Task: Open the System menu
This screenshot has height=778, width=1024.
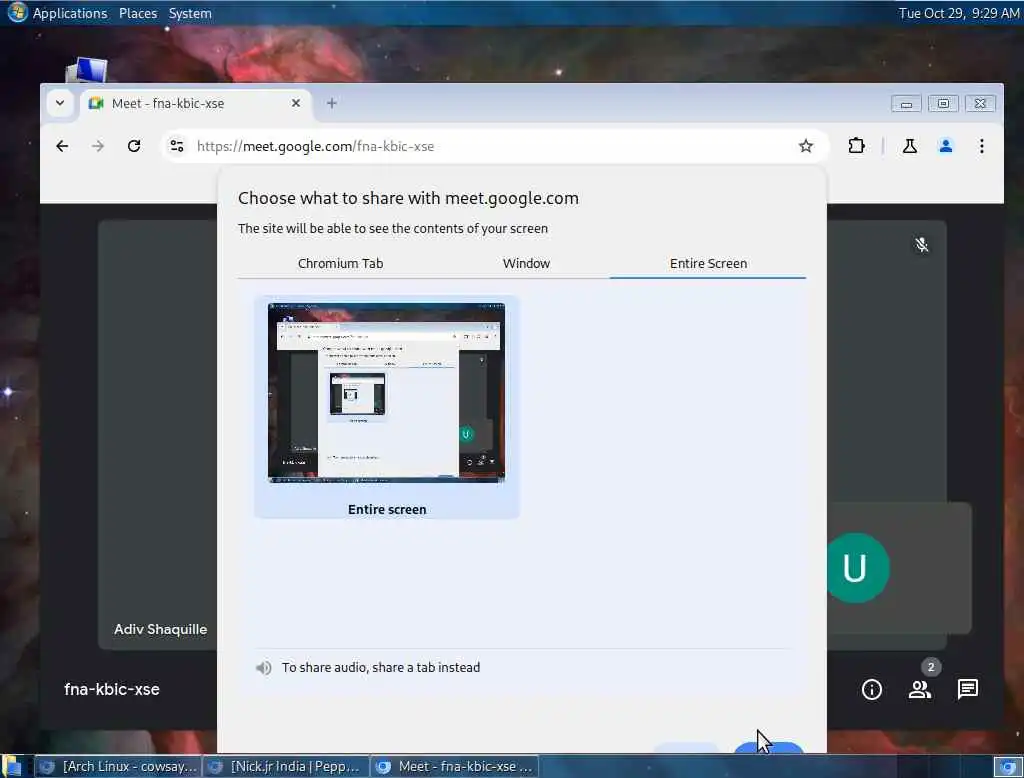Action: pos(190,13)
